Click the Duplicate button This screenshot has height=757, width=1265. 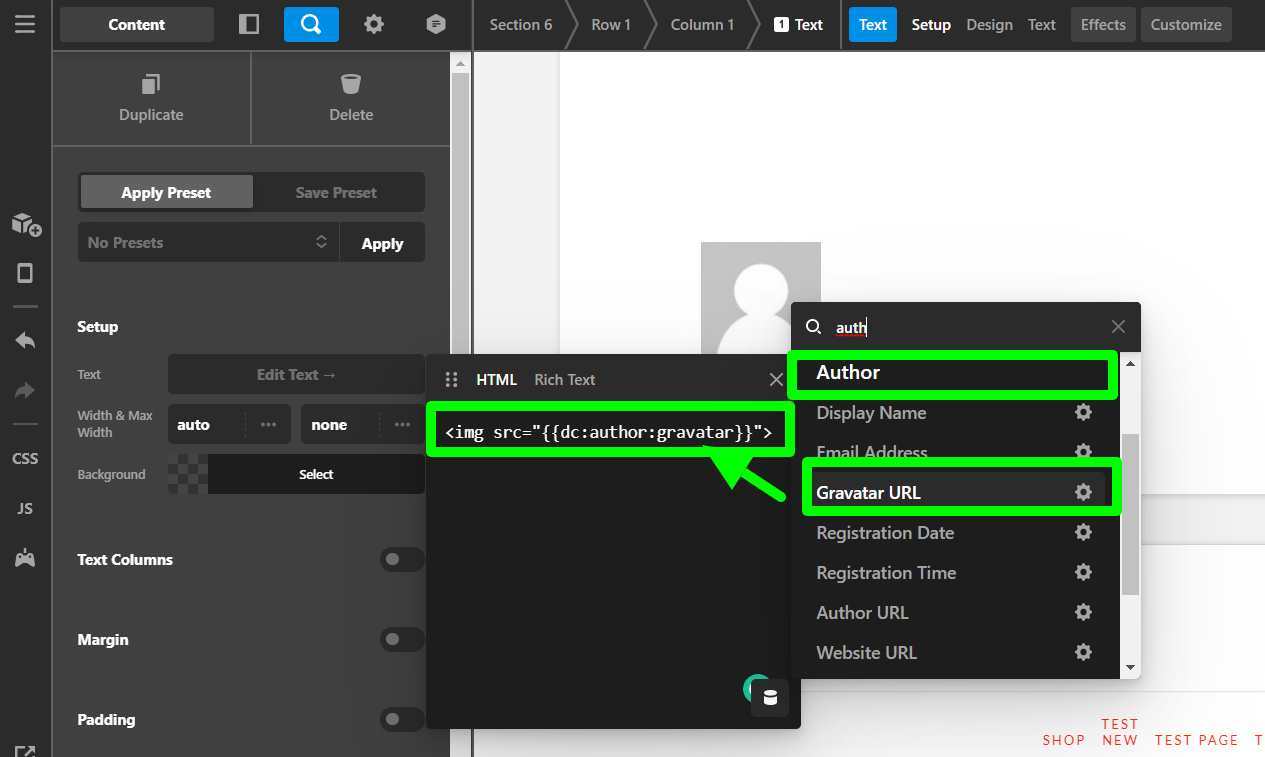[x=151, y=98]
